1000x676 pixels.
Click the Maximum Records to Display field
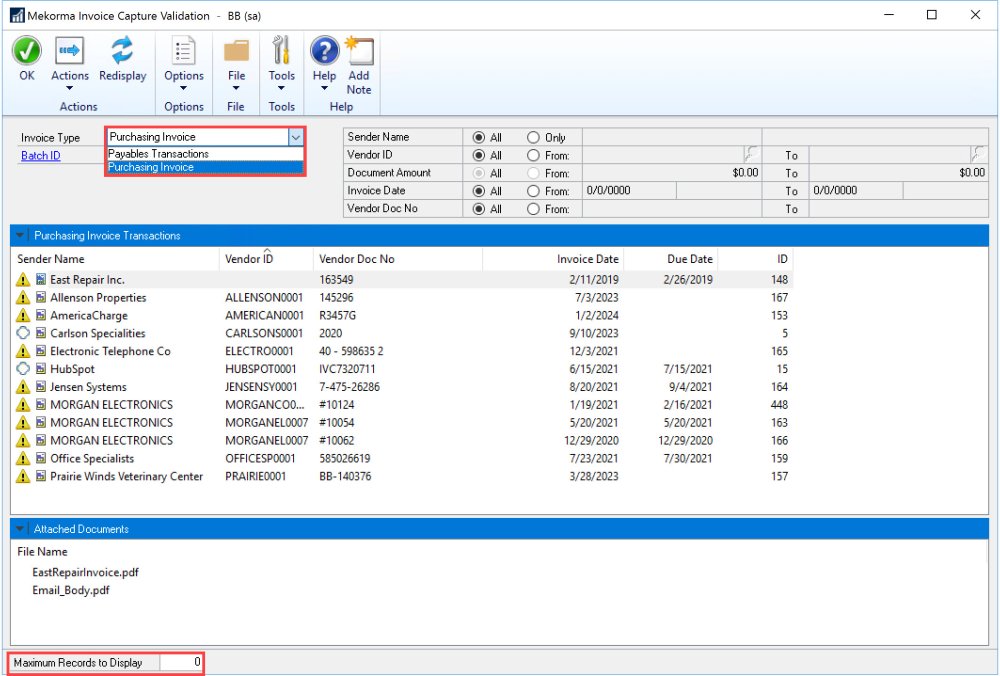pos(180,662)
